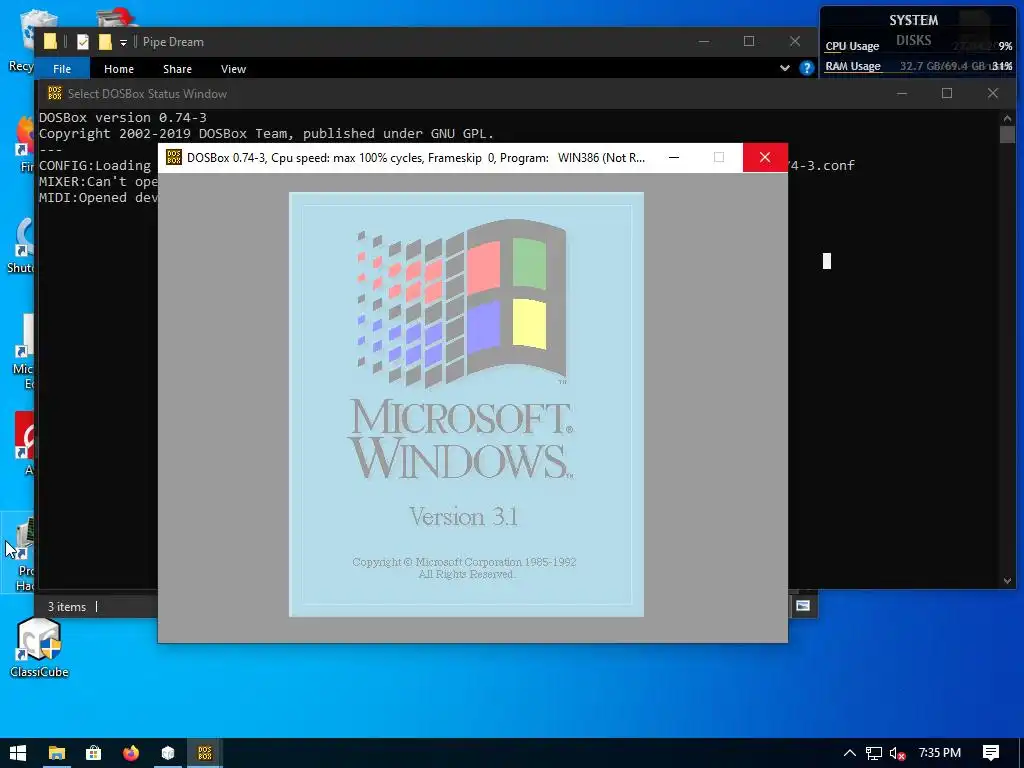Show hidden system tray icons

pyautogui.click(x=850, y=753)
